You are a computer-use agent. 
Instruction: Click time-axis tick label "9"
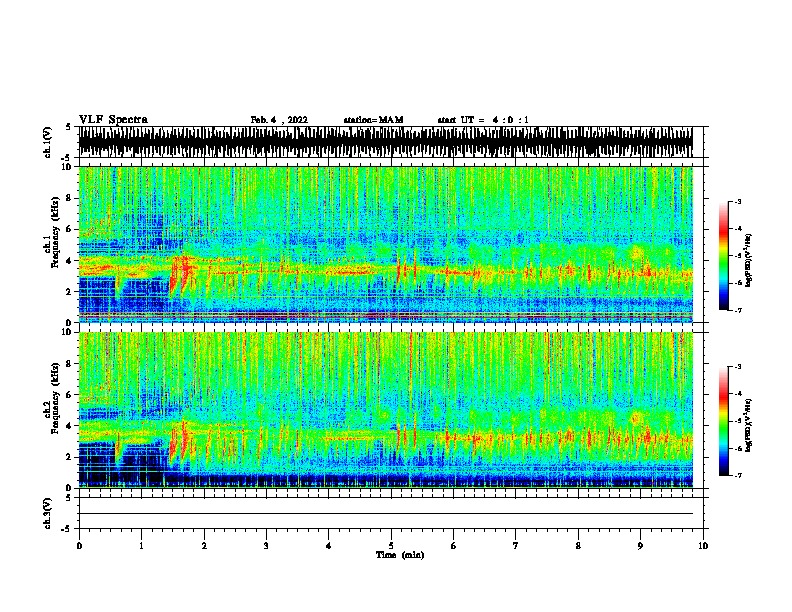(640, 546)
